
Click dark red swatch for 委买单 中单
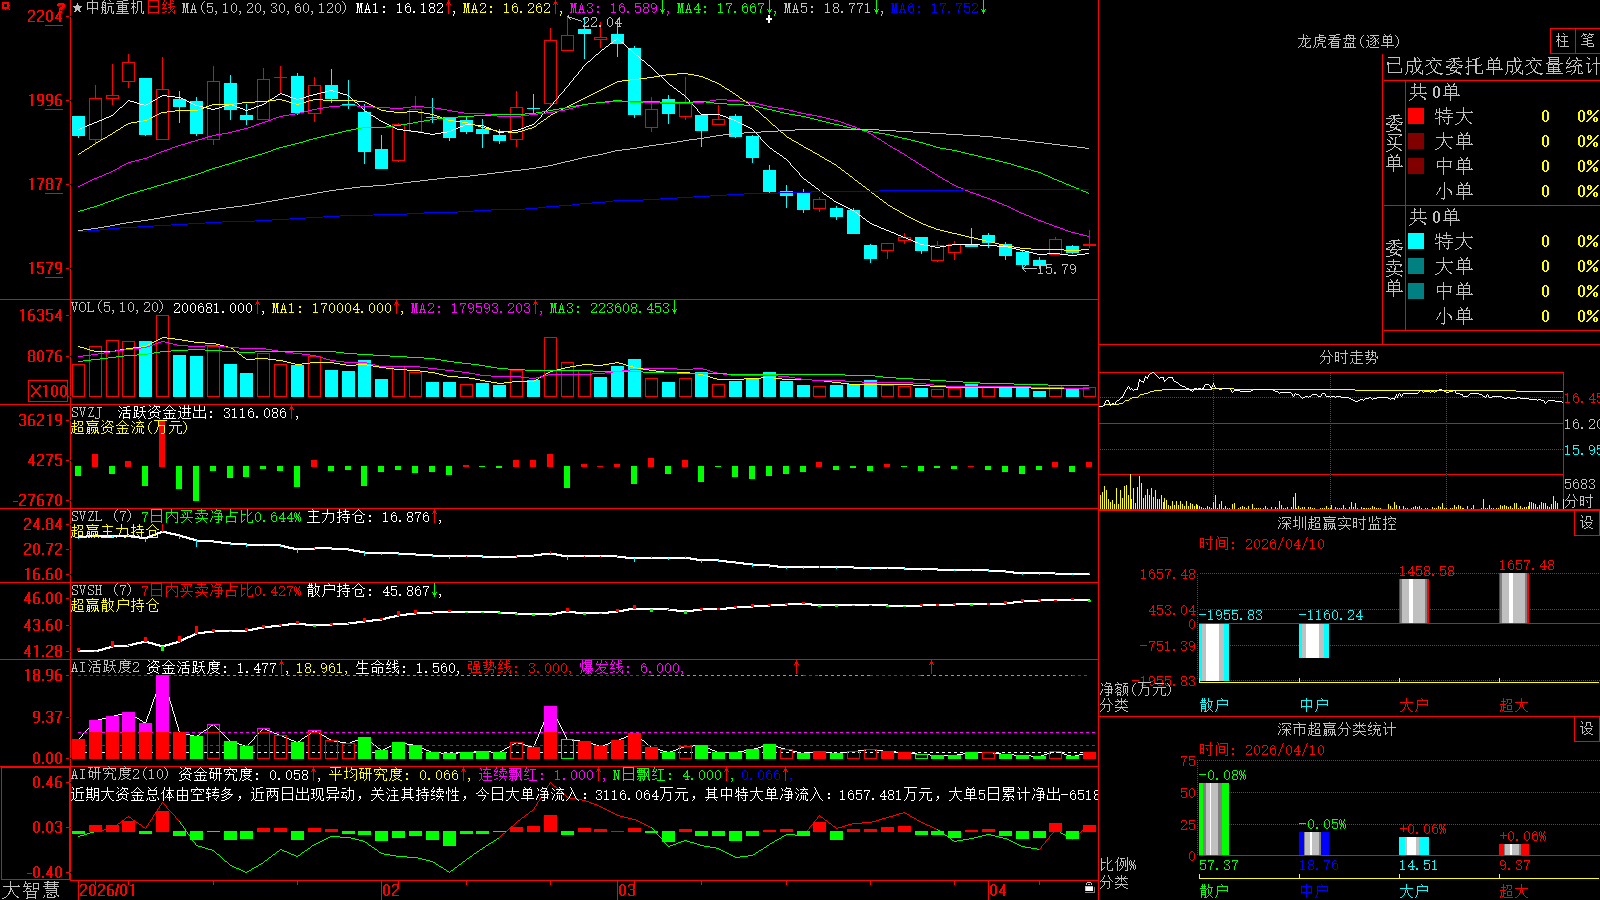point(1416,166)
